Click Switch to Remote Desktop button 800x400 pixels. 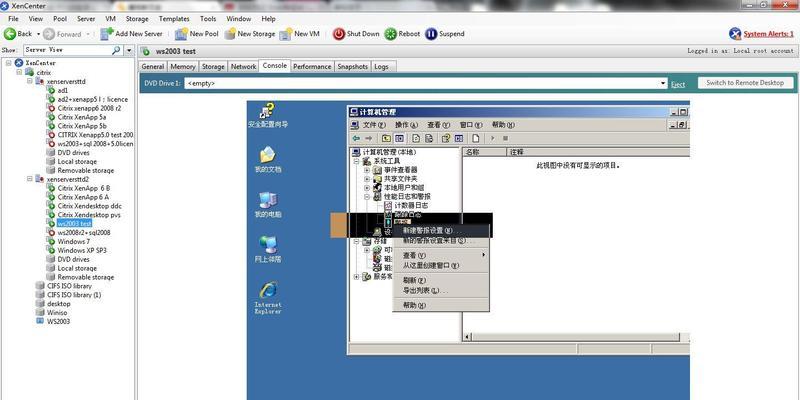(x=745, y=83)
